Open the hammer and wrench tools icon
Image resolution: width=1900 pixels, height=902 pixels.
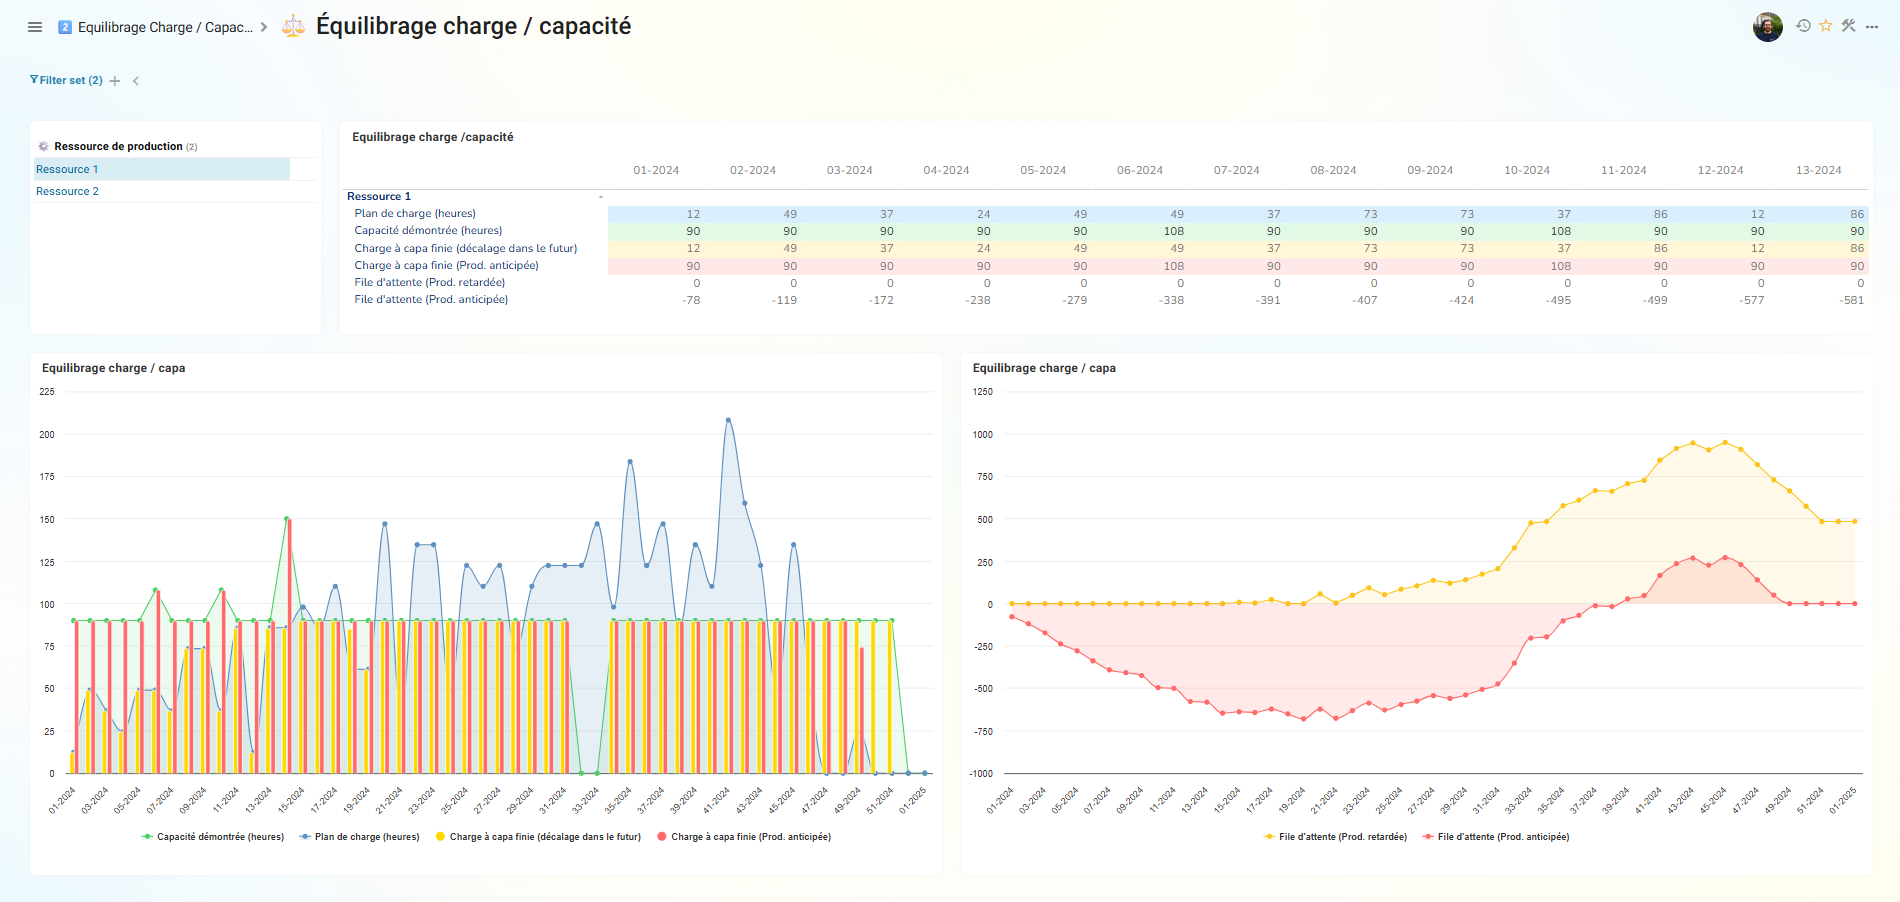pos(1848,26)
